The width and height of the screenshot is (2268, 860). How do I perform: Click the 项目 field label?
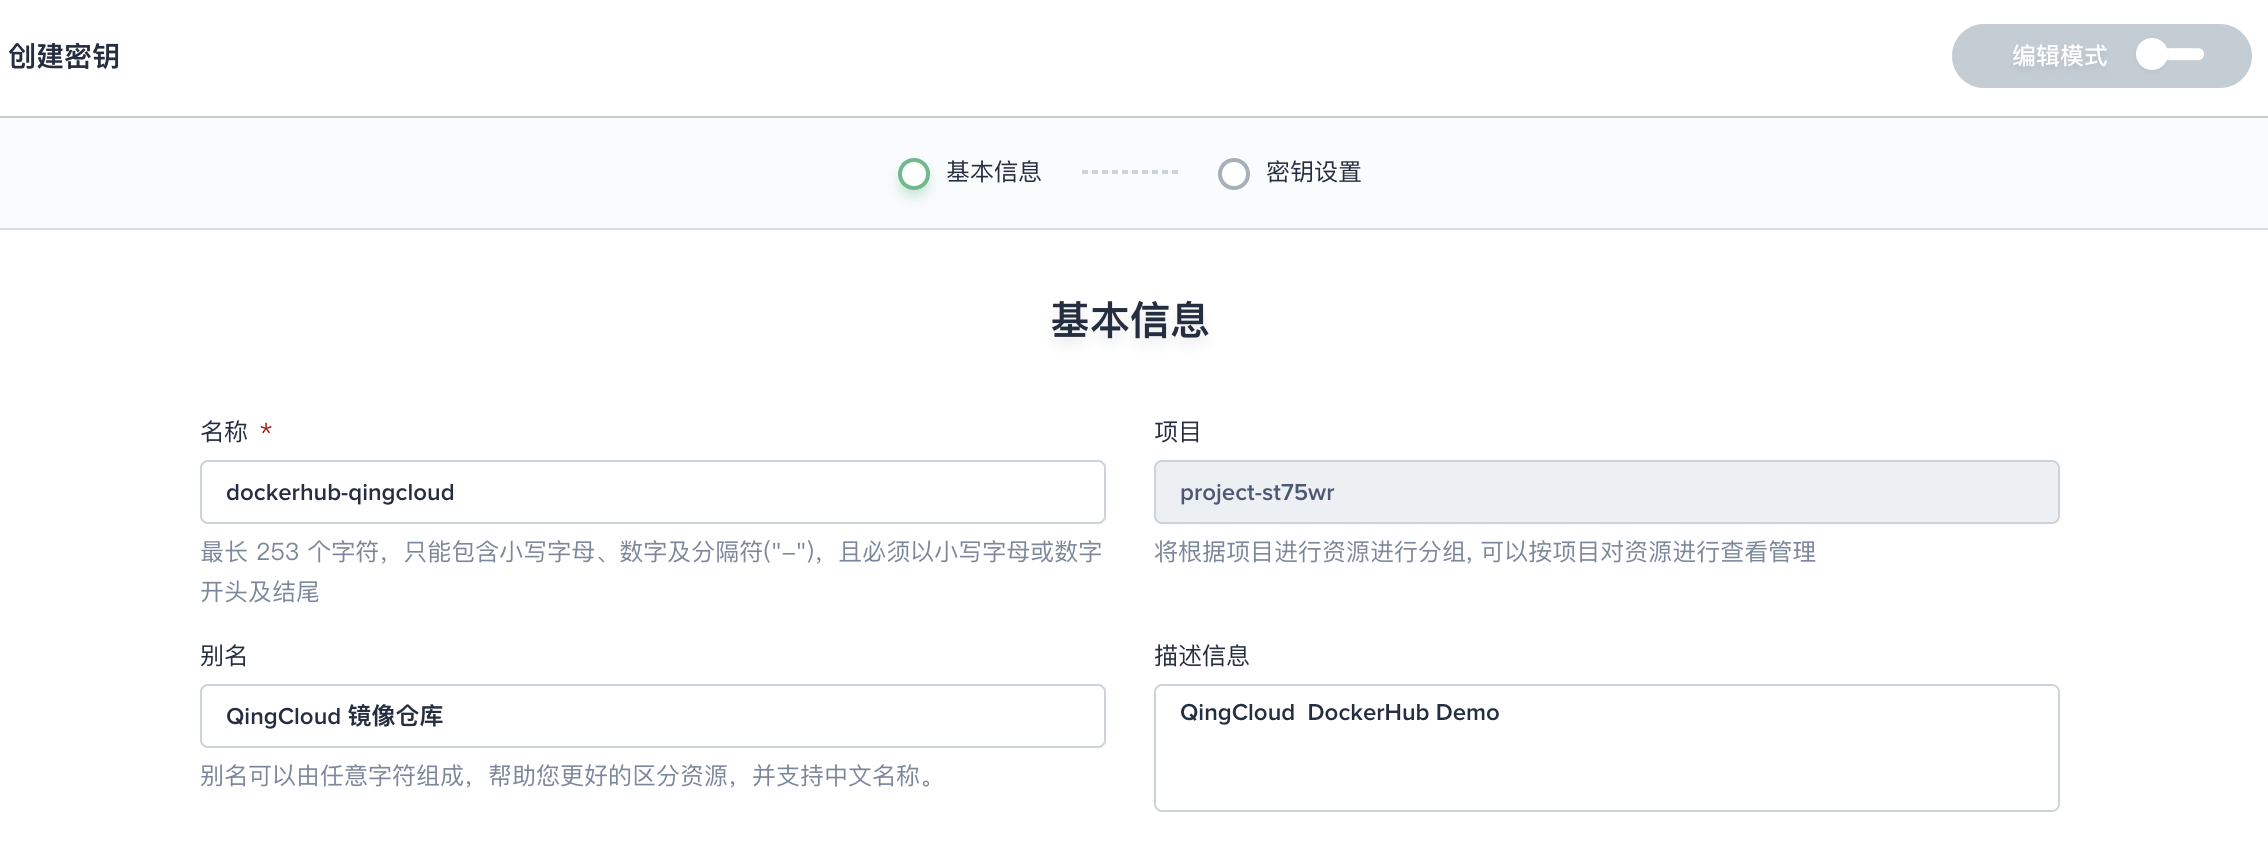1177,432
